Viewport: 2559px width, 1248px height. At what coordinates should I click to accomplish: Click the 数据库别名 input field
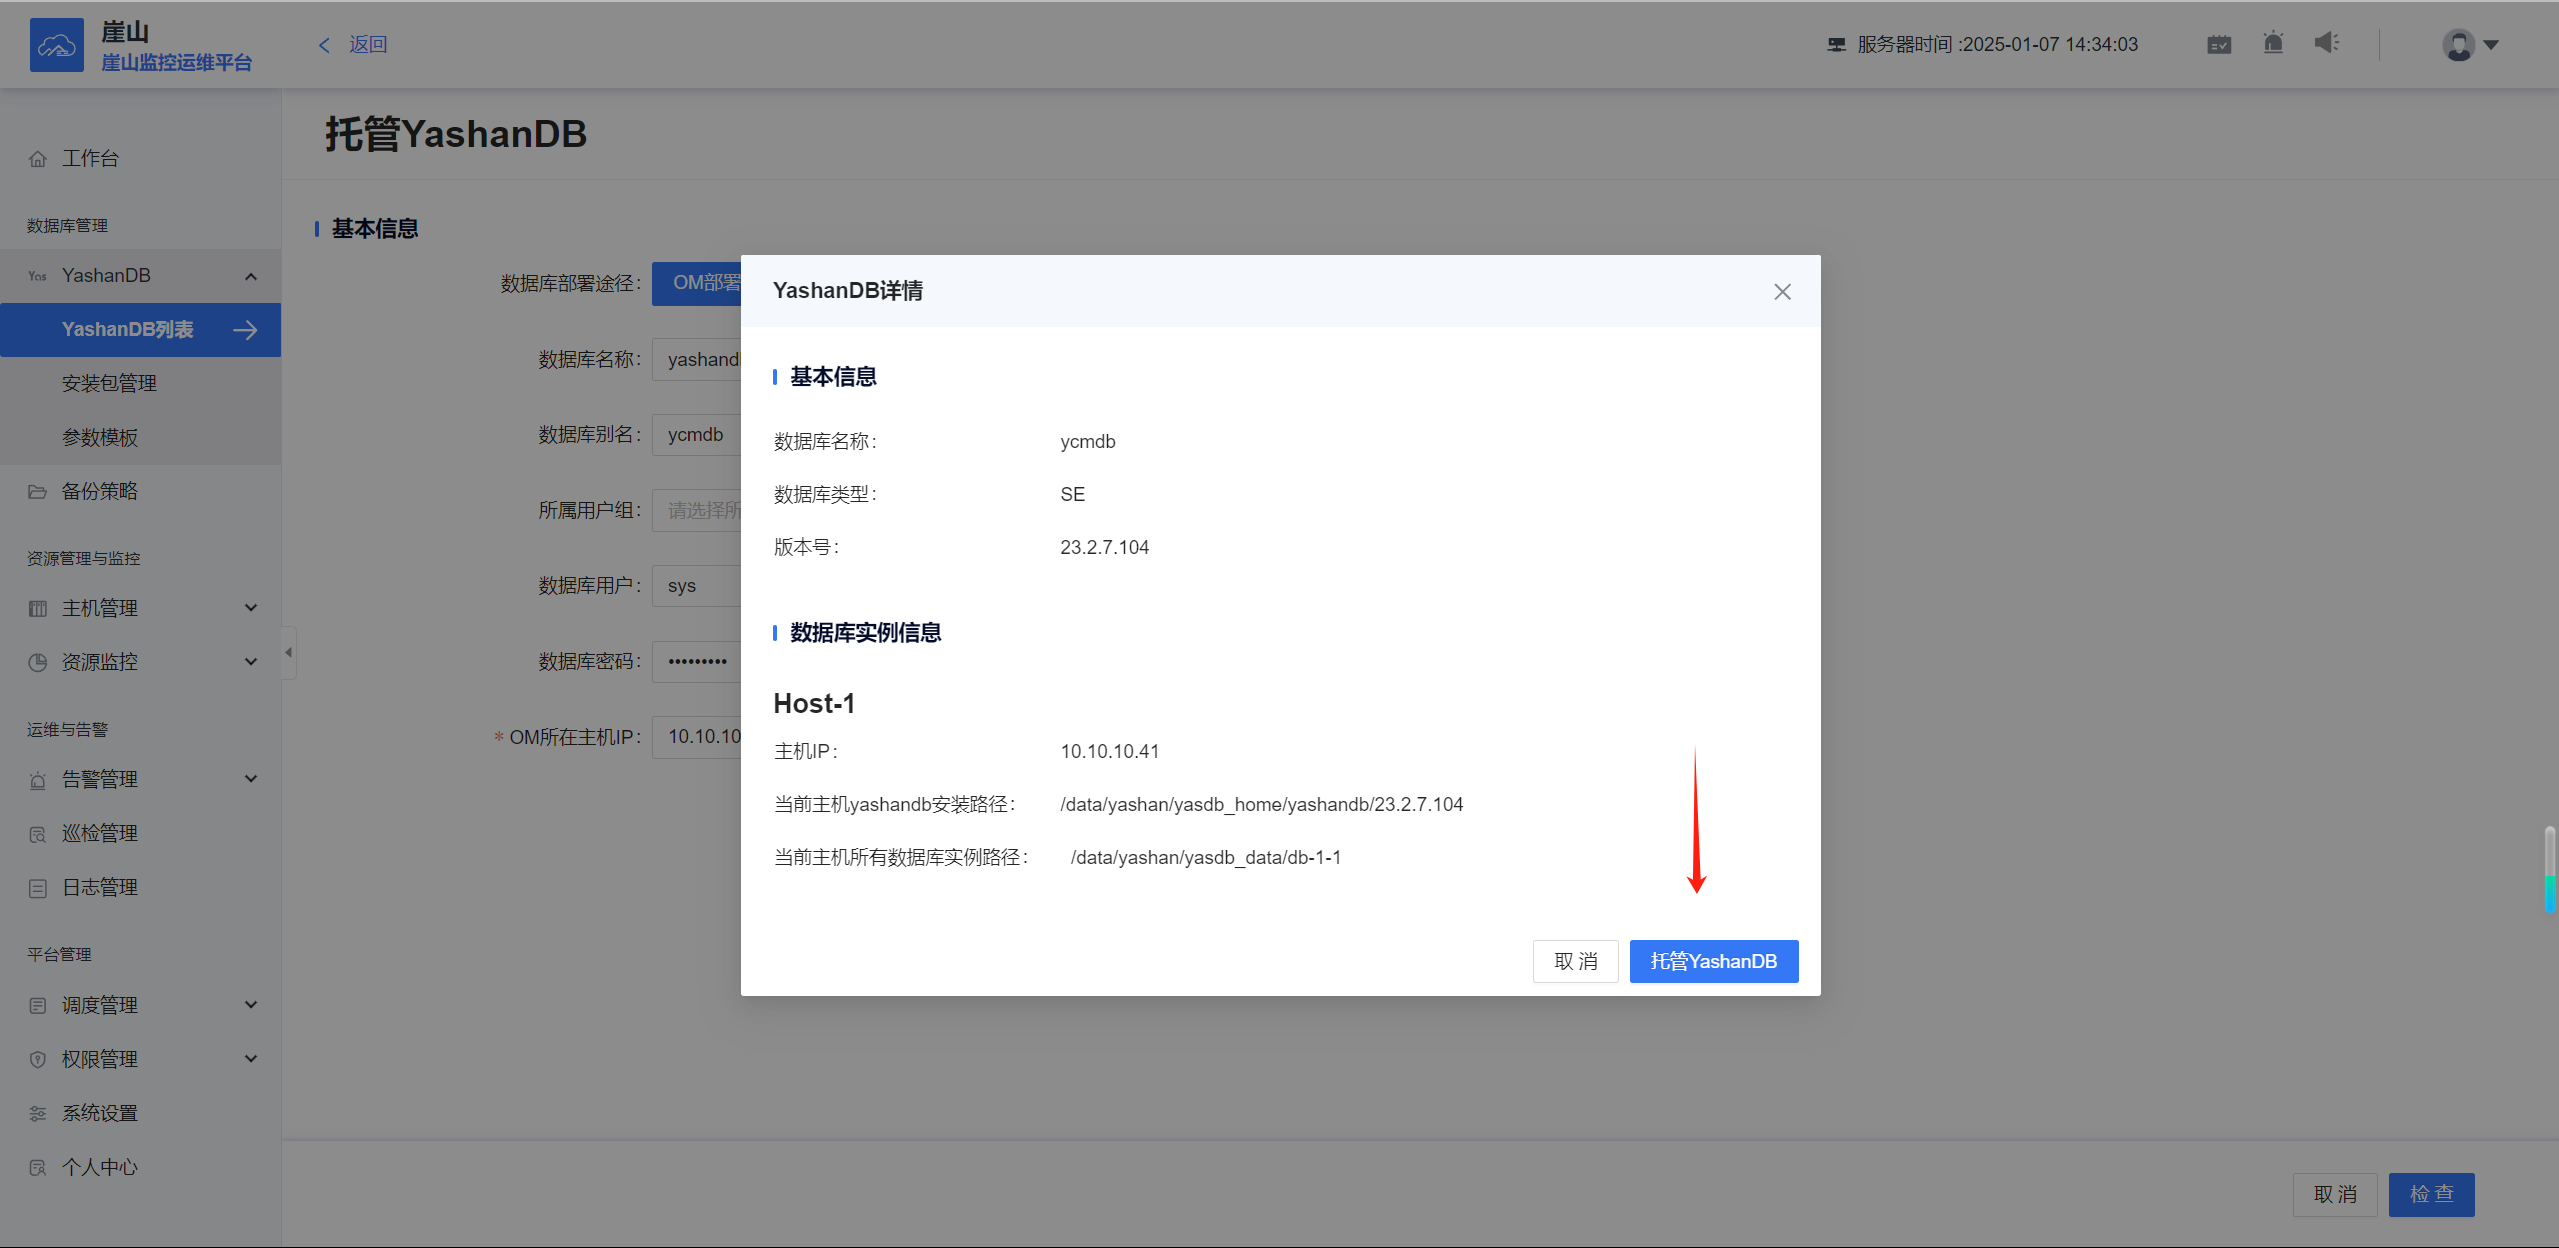coord(697,435)
